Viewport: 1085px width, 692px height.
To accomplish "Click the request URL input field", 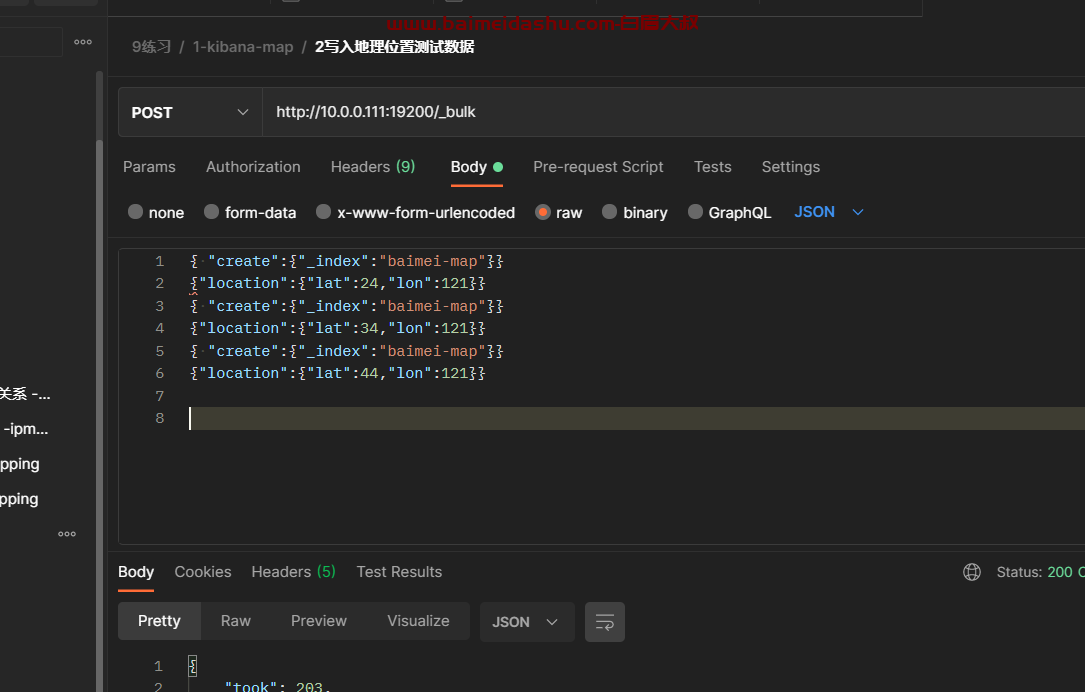I will pos(671,112).
